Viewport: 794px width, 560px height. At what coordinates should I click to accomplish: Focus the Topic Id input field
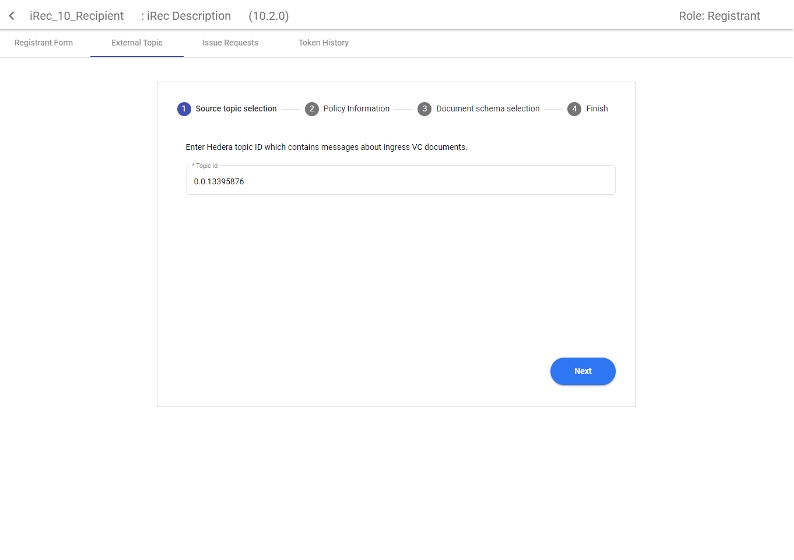[x=400, y=181]
